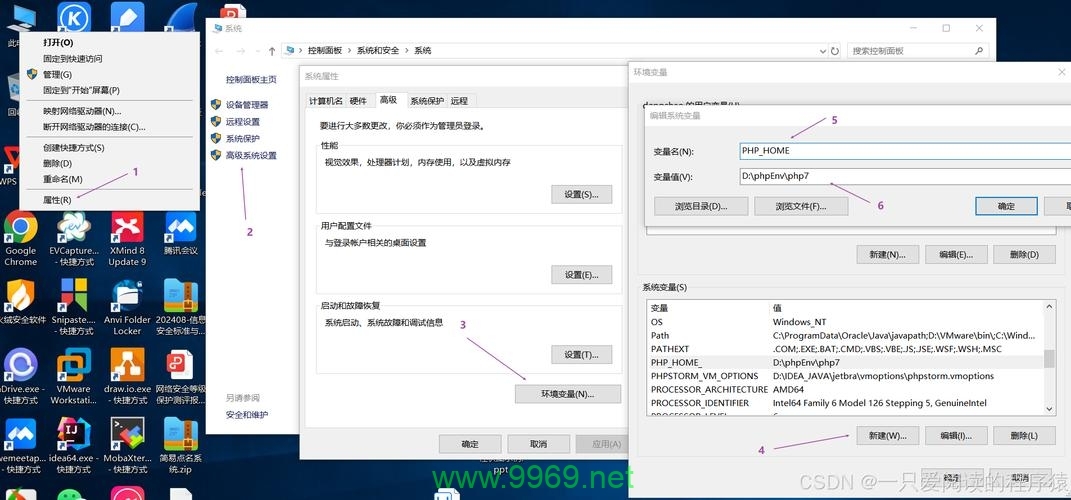The height and width of the screenshot is (500, 1071).
Task: Choose 管理(G) in the context menu
Action: pos(110,74)
